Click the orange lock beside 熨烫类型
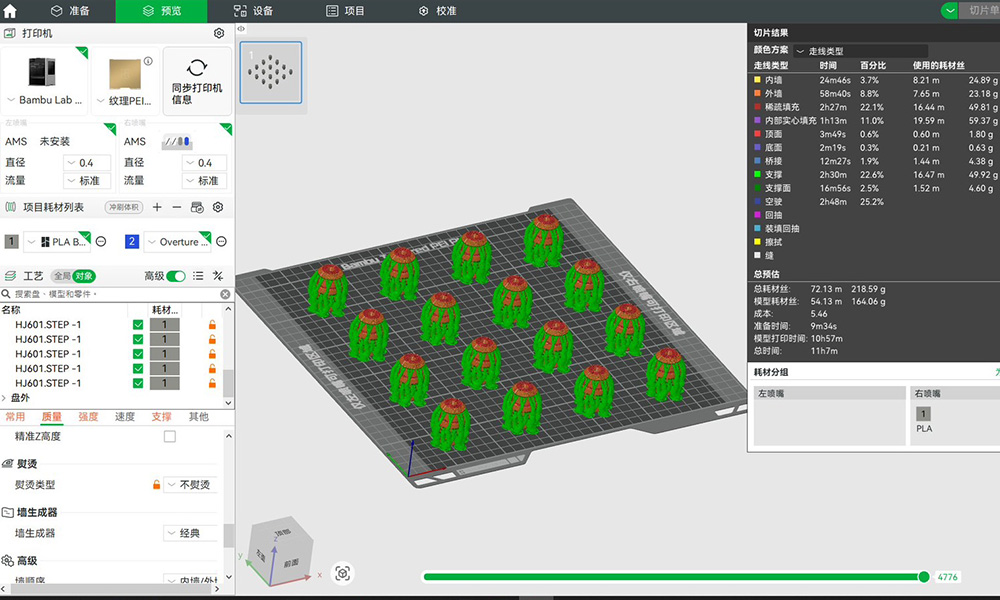Screen dimensions: 1000x600 (156, 485)
